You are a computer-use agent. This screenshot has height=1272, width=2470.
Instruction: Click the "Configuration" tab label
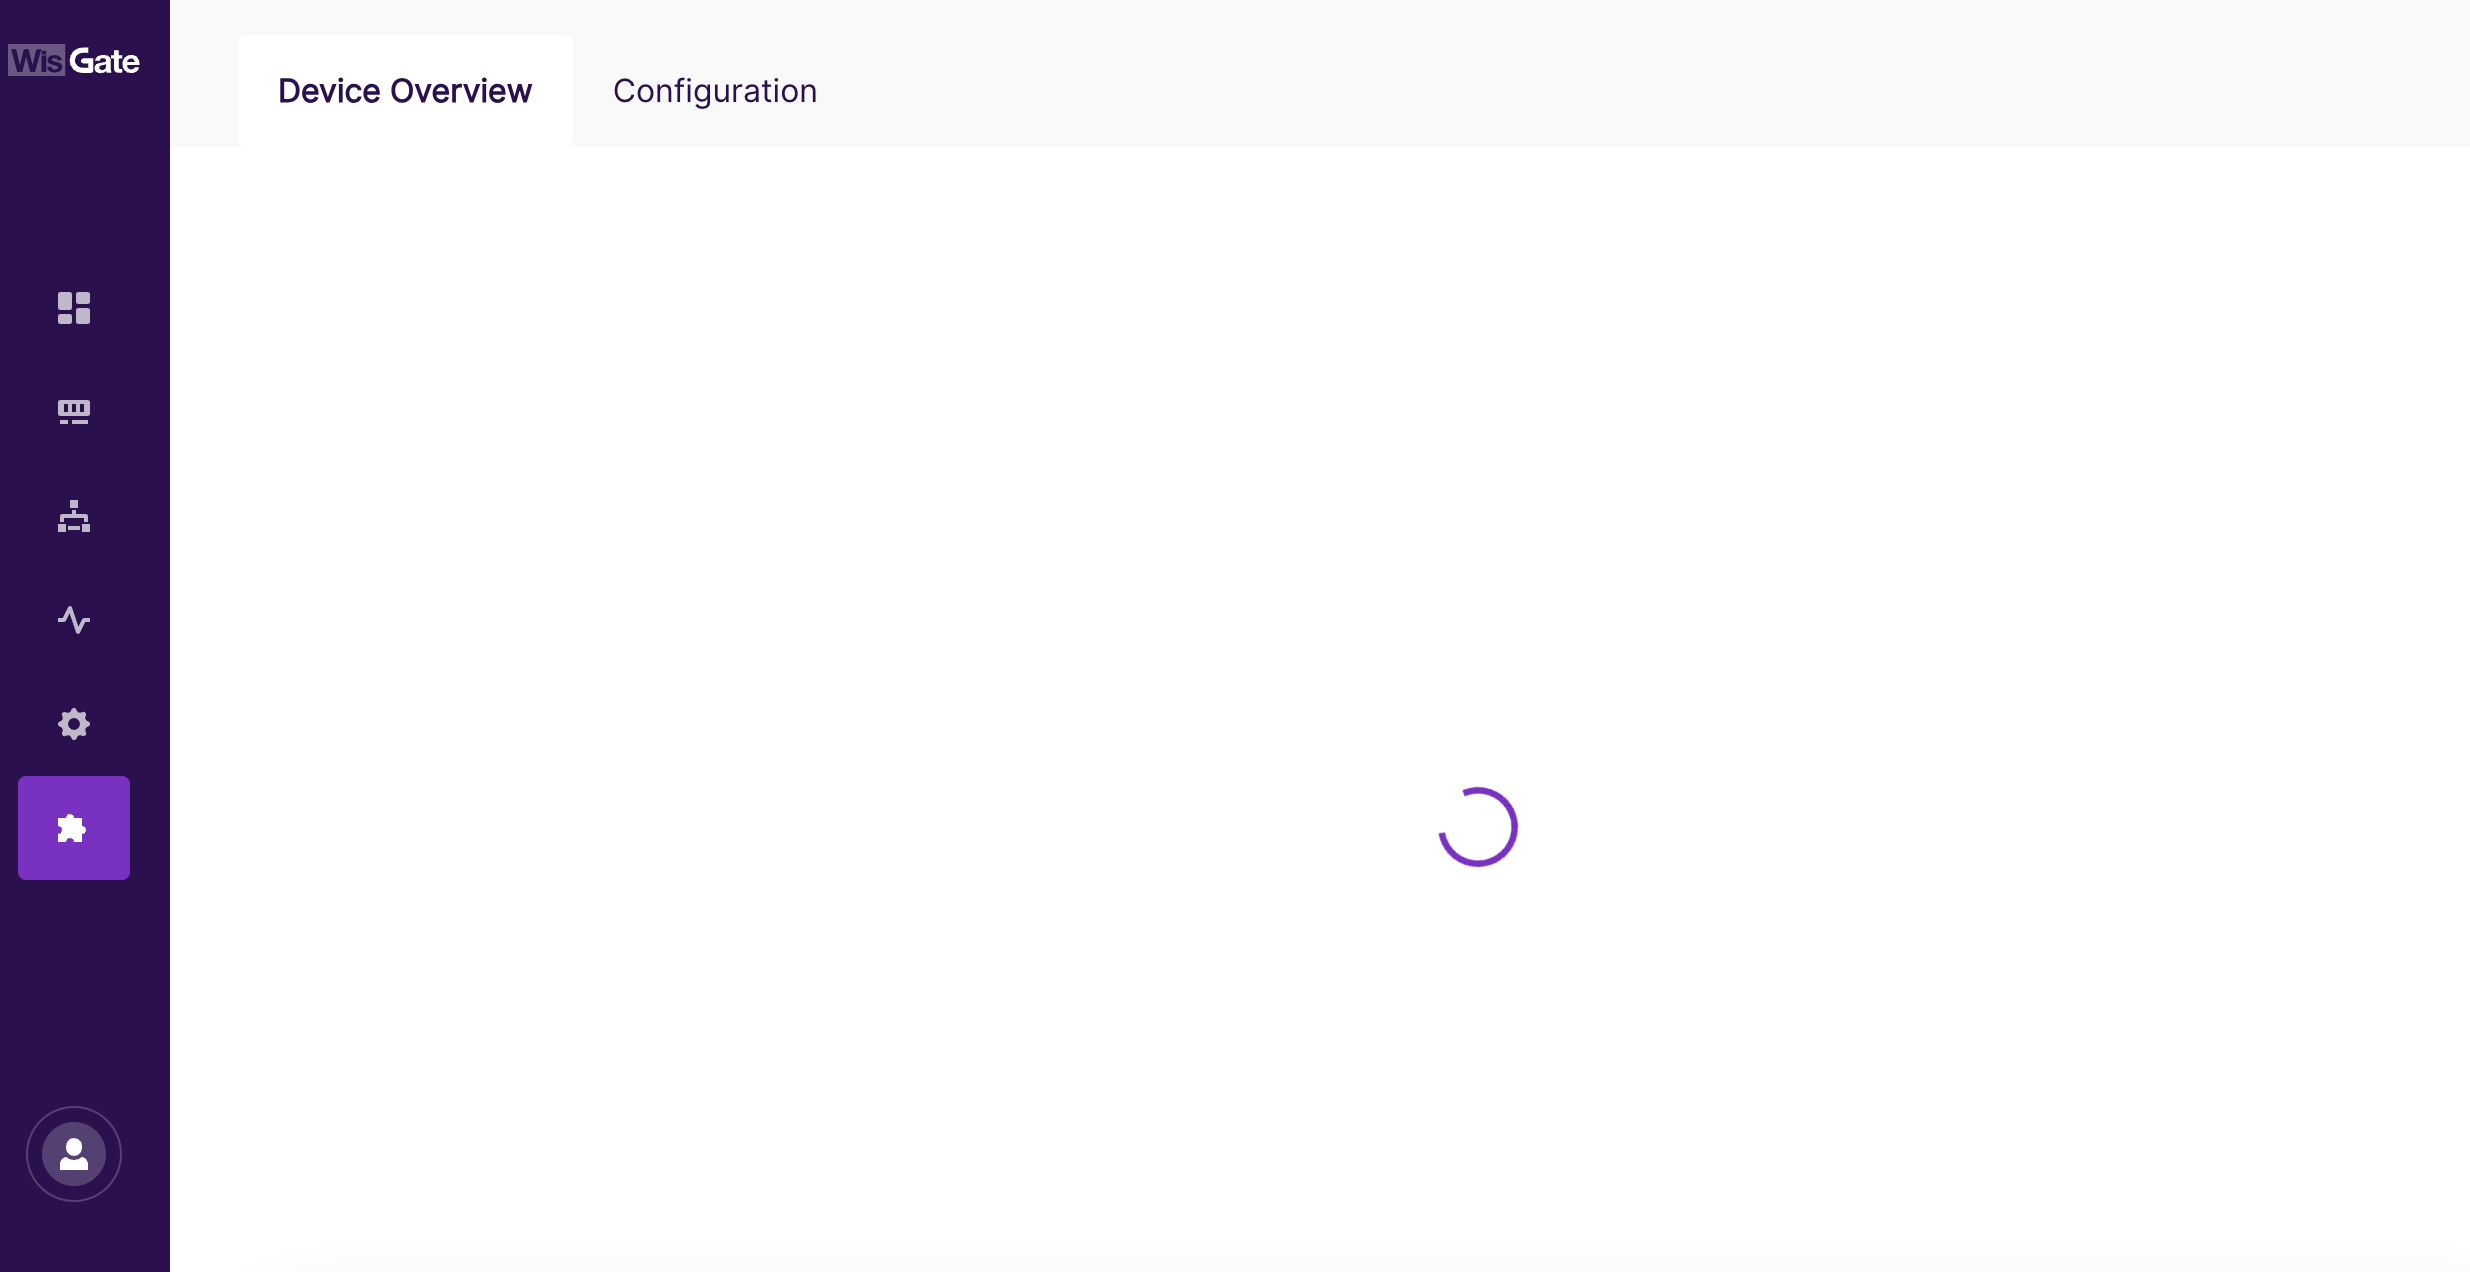click(x=715, y=91)
